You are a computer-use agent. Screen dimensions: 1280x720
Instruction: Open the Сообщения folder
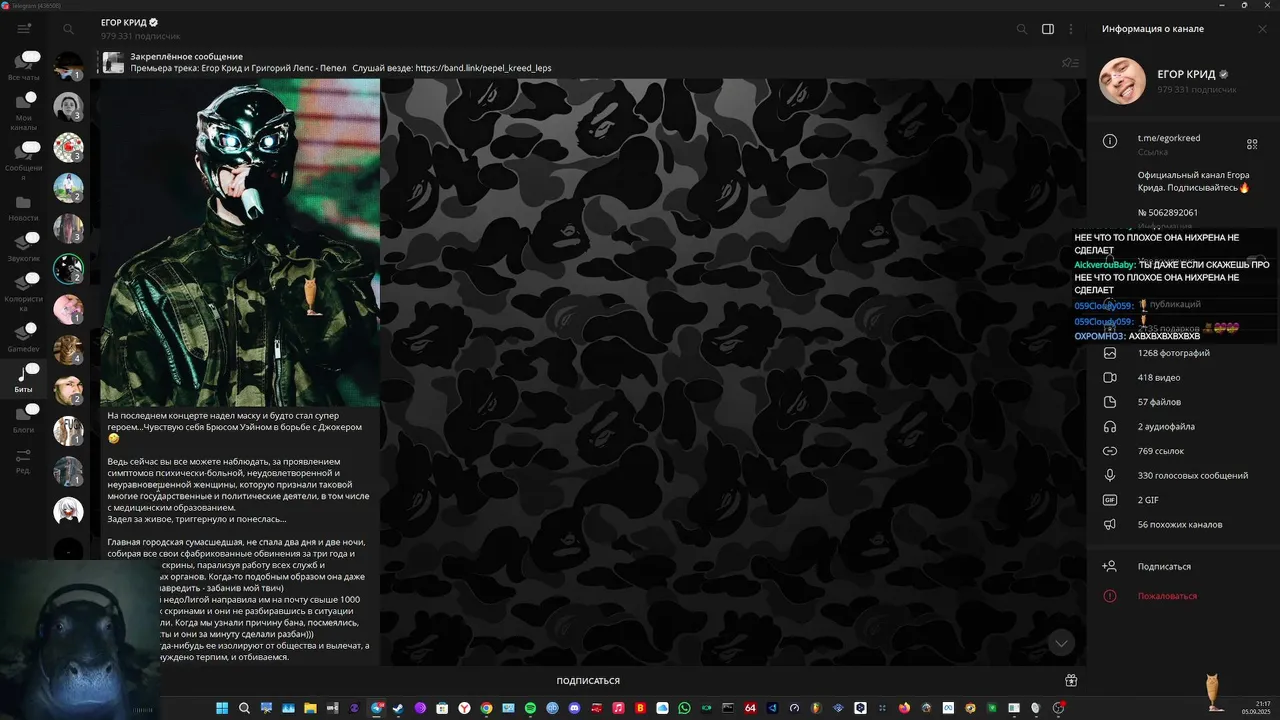pyautogui.click(x=24, y=160)
